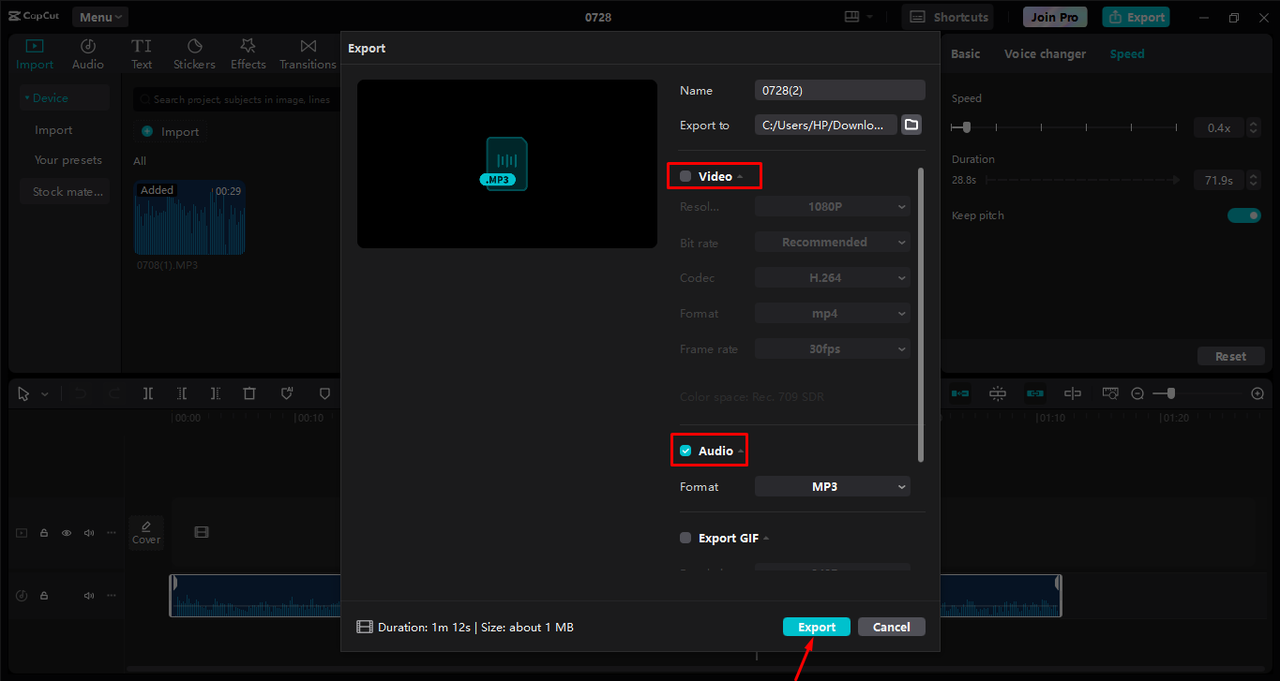Click the zoom out timeline icon

tap(1137, 394)
